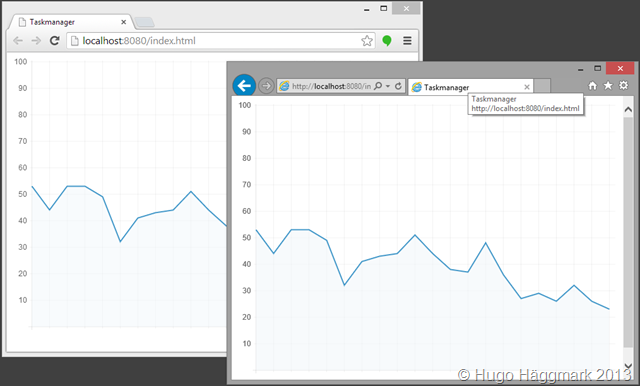Close the Chrome window

406,8
